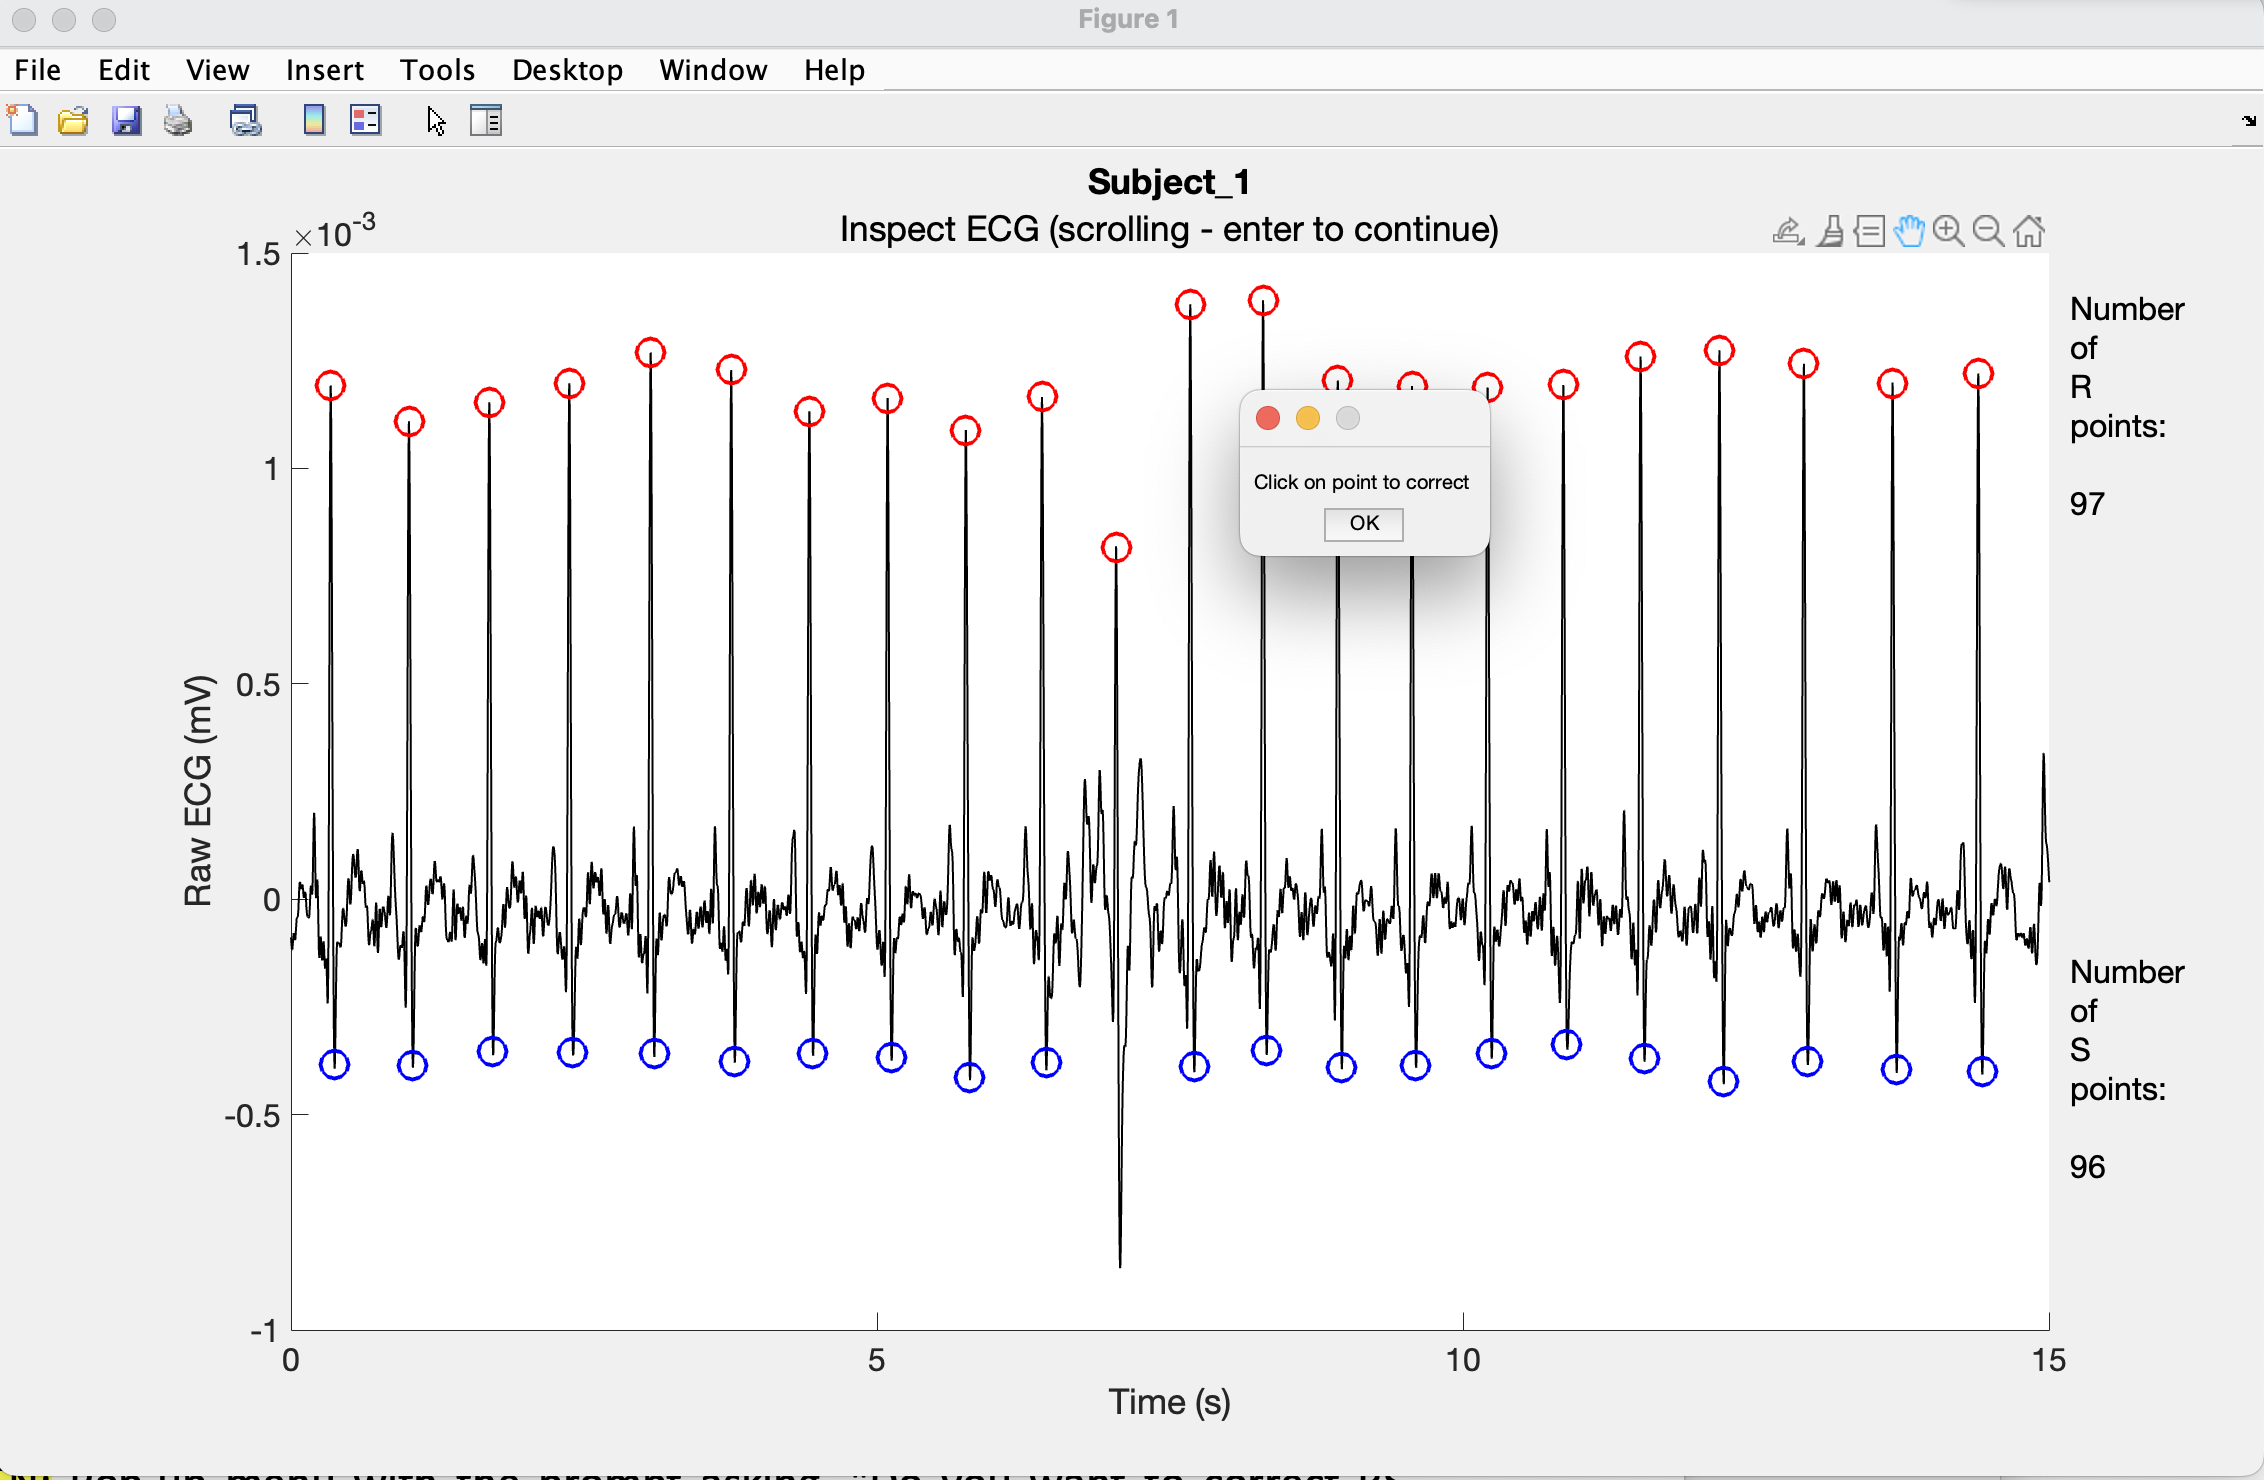
Task: Click the Save Figure floppy icon
Action: [x=126, y=121]
